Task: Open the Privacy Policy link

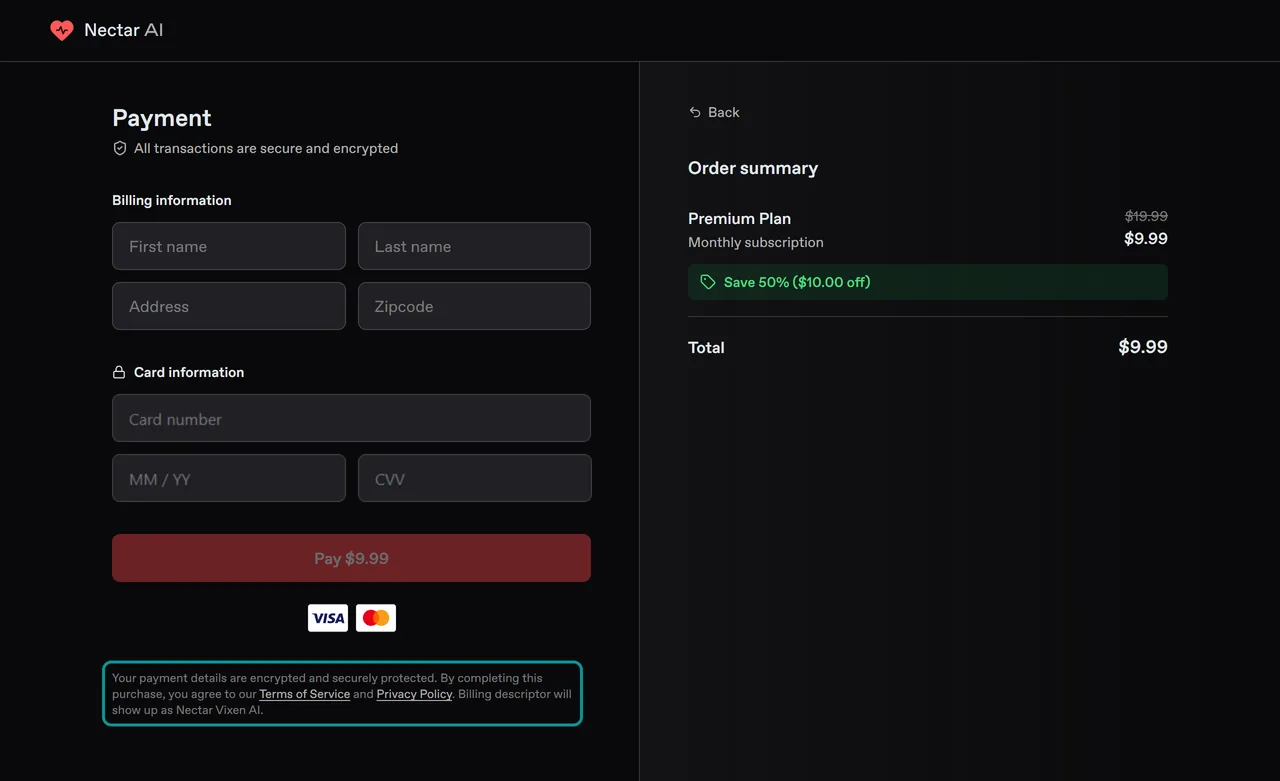Action: (x=414, y=694)
